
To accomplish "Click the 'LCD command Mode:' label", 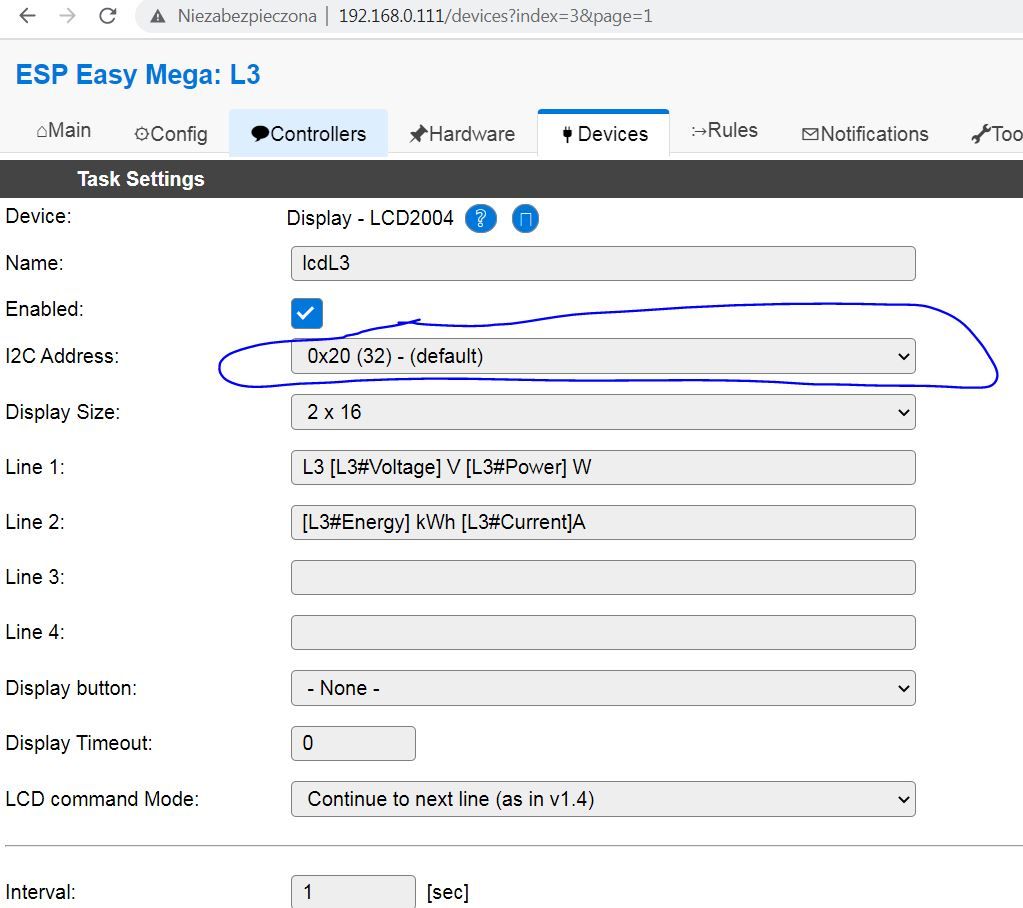I will tap(102, 799).
